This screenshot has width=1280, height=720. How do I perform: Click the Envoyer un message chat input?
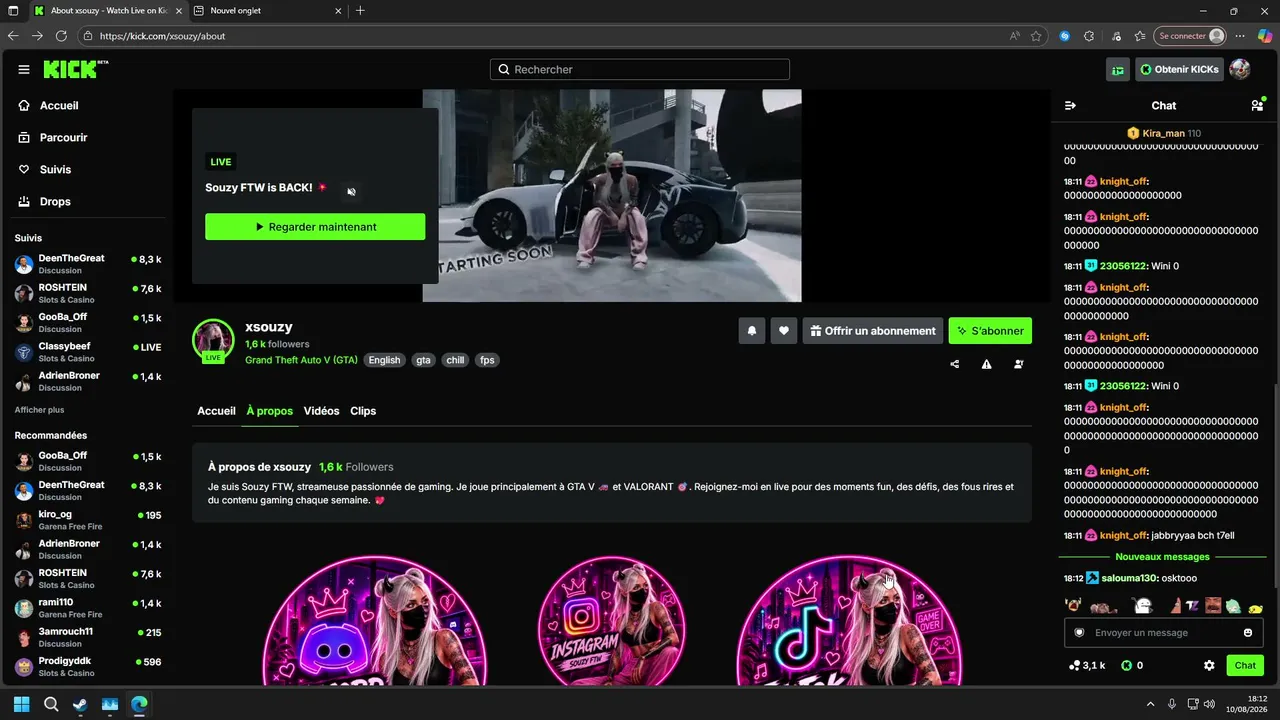pos(1162,633)
